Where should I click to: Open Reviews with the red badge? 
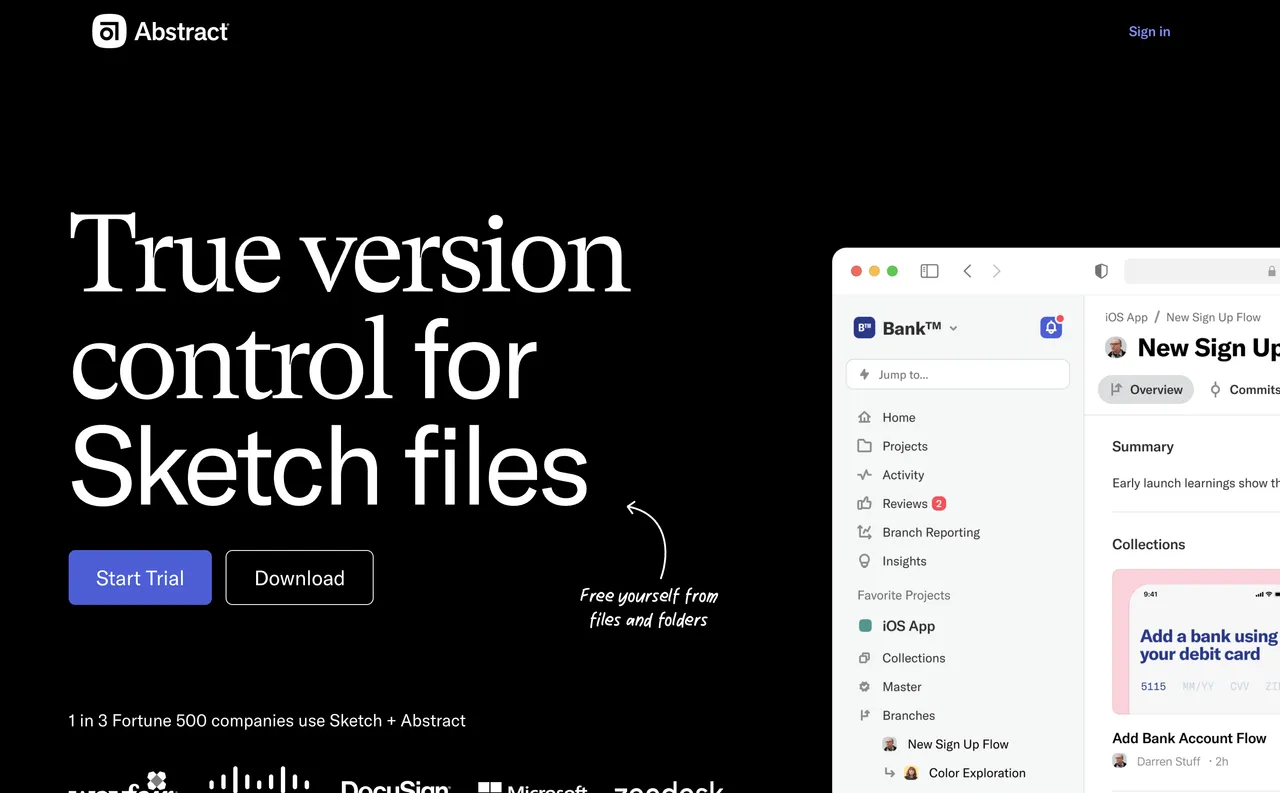pos(904,503)
